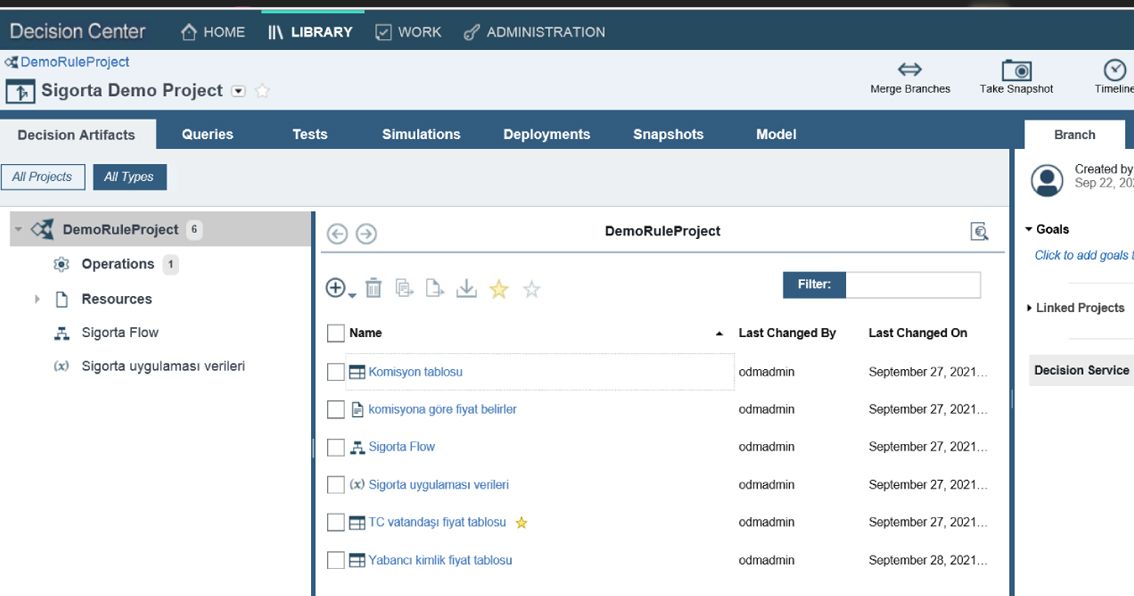
Task: Open the Sigorta Flow link in list
Action: [x=401, y=447]
